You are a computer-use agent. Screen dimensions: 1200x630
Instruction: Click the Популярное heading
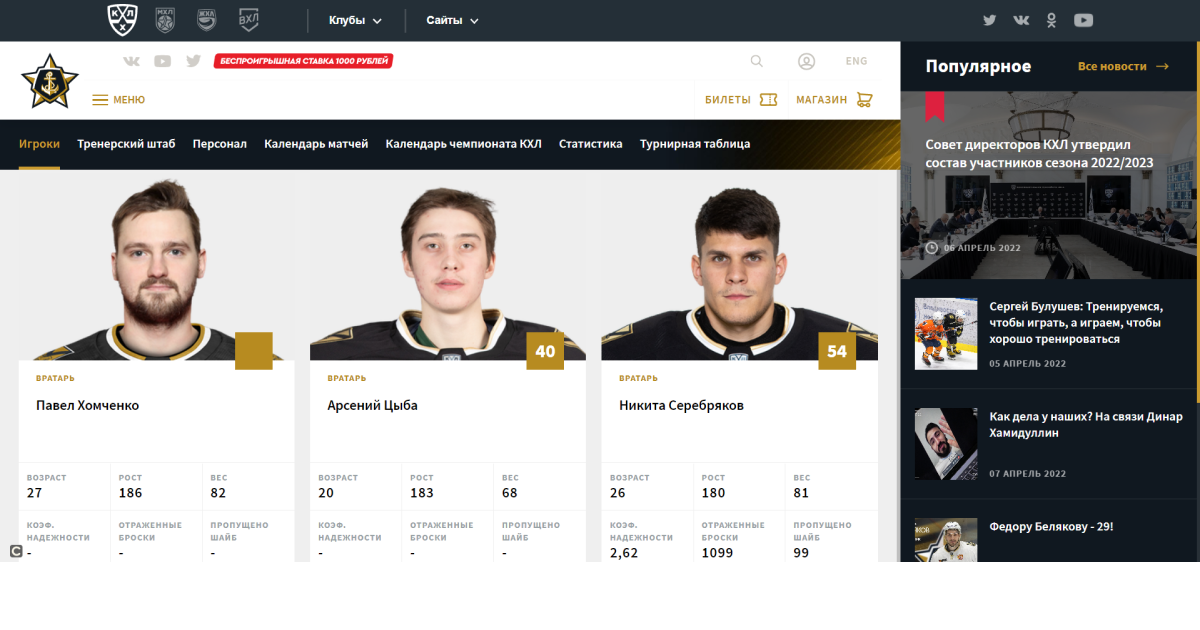978,67
